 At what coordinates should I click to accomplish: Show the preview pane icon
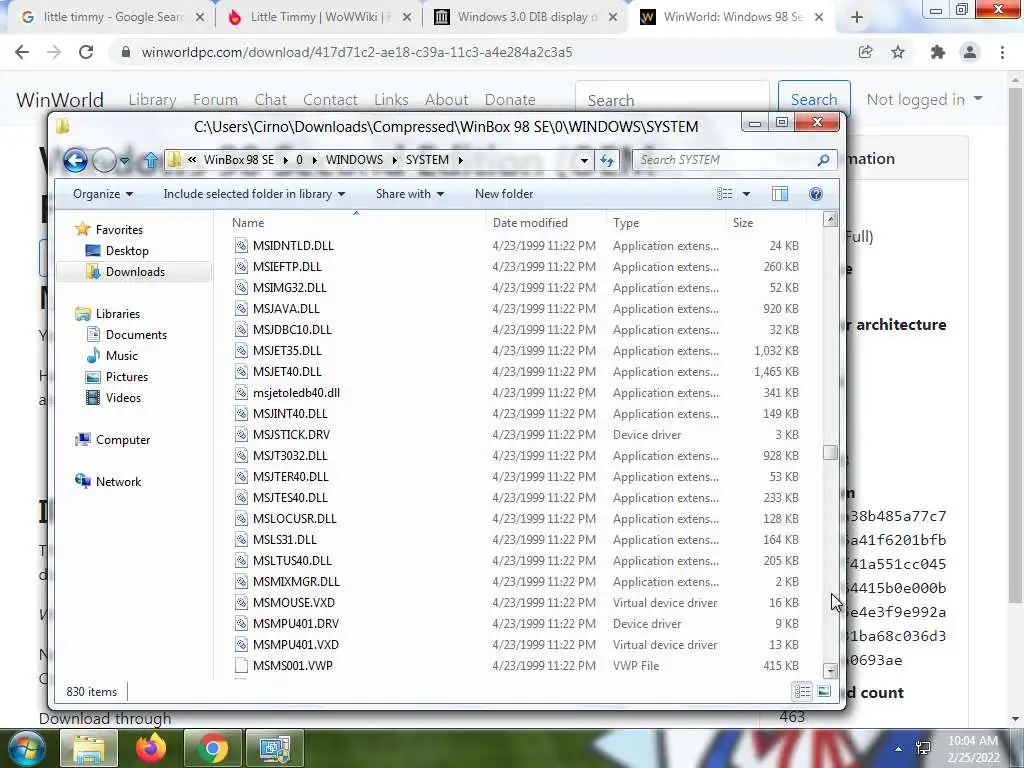[x=780, y=194]
